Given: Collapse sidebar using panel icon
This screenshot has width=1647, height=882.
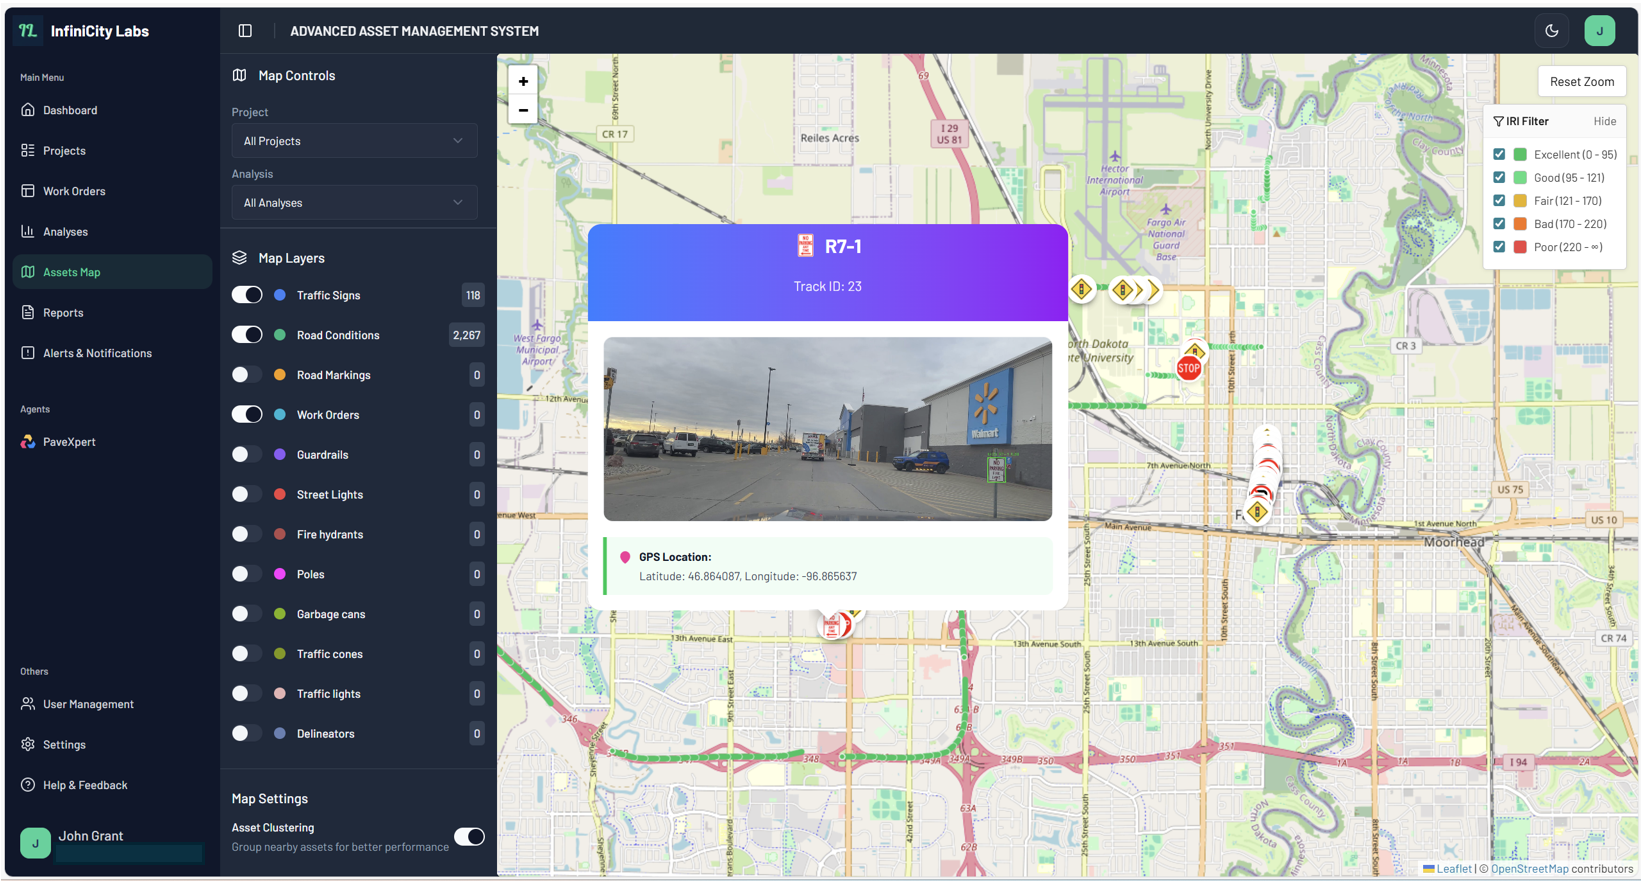Looking at the screenshot, I should point(245,31).
